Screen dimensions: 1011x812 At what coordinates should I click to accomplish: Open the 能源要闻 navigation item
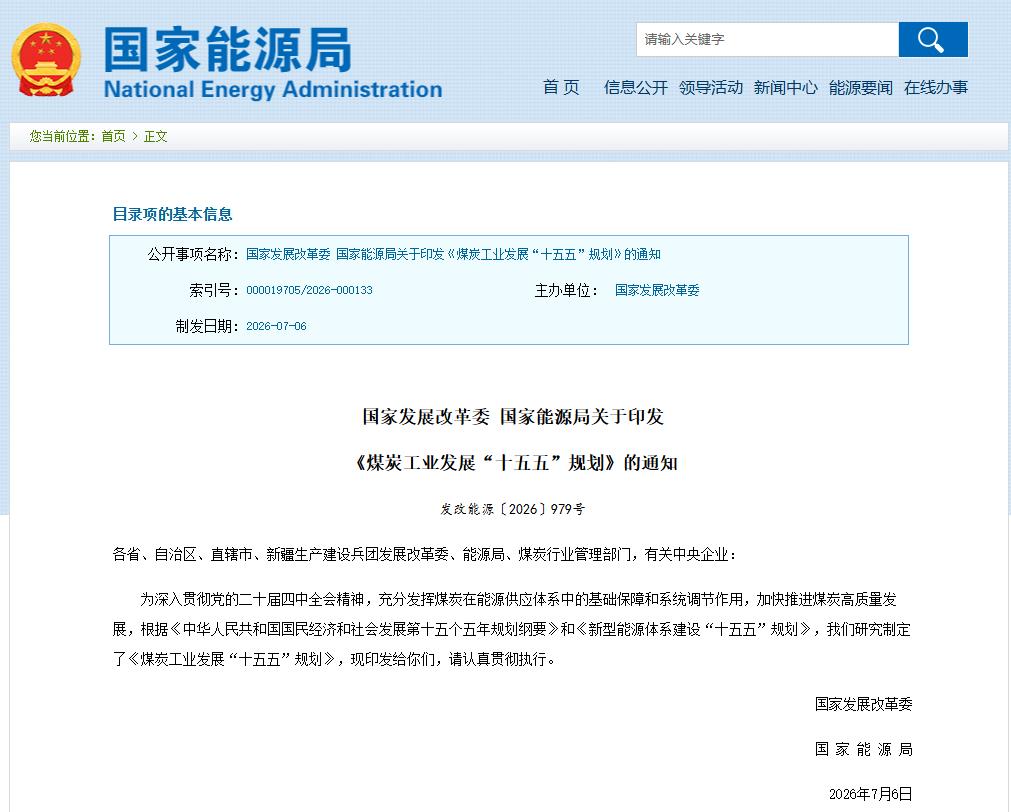tap(861, 87)
